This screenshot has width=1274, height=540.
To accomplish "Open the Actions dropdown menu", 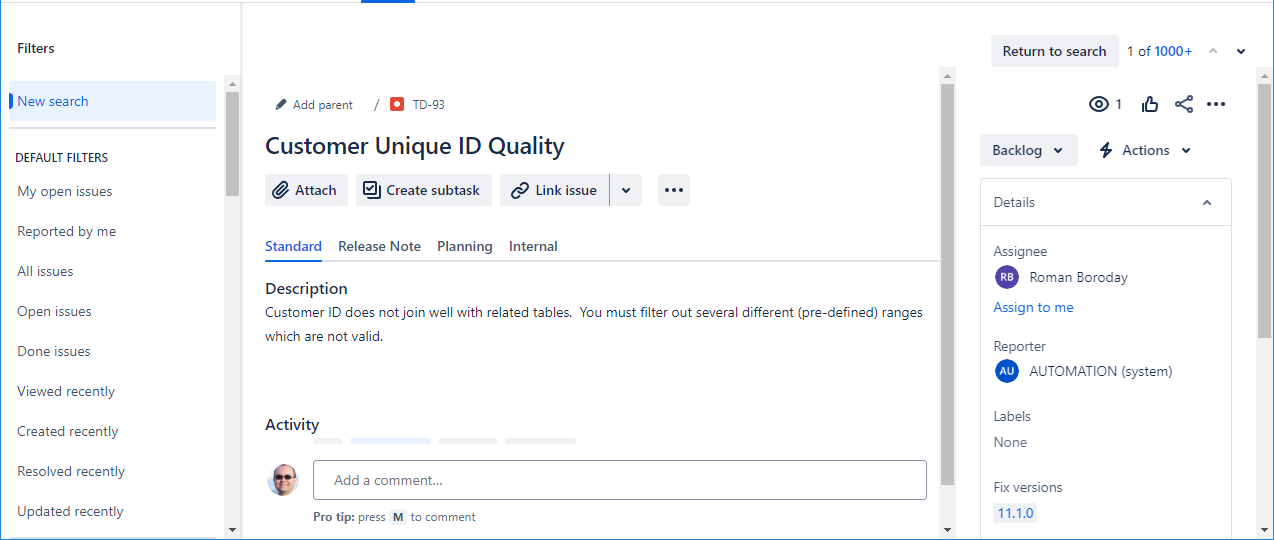I will coord(1145,150).
